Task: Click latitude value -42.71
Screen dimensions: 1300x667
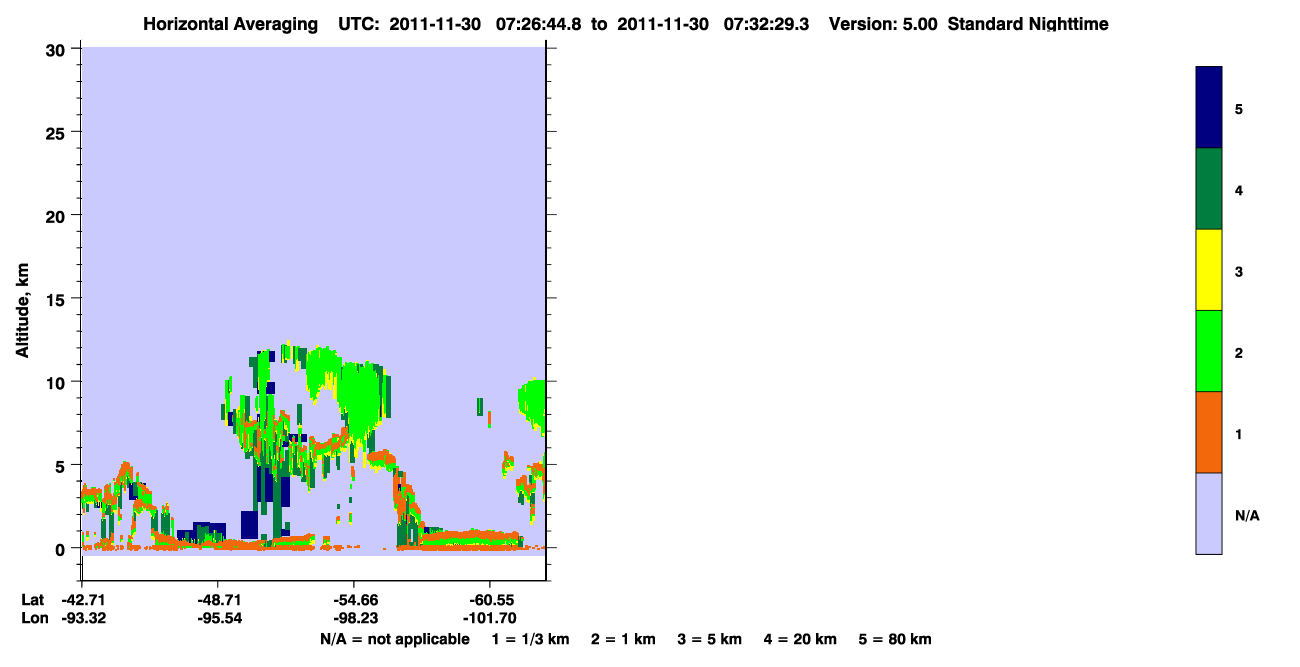Action: click(x=81, y=600)
